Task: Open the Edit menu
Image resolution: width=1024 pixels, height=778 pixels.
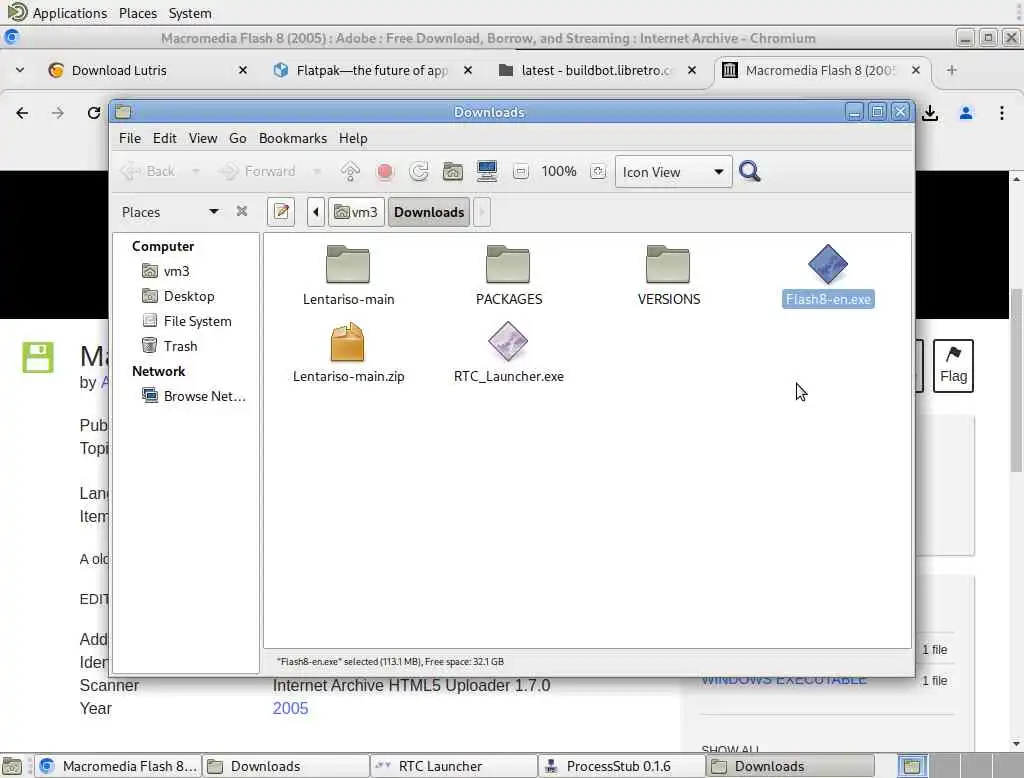Action: [x=165, y=138]
